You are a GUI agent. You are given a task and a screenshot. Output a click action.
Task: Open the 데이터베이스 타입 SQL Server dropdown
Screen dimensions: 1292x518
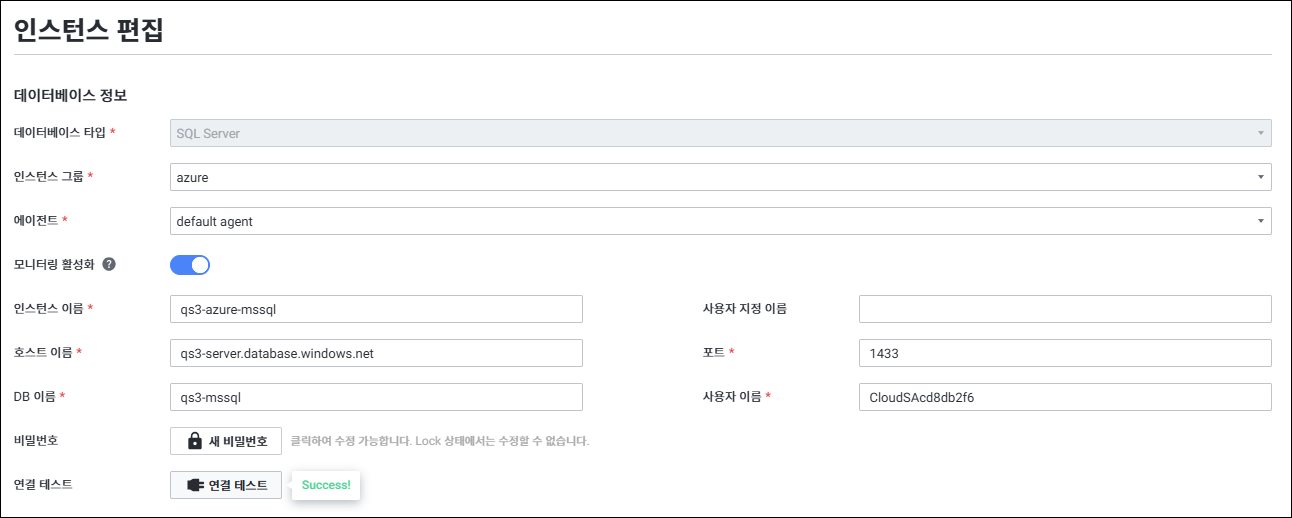(x=720, y=133)
